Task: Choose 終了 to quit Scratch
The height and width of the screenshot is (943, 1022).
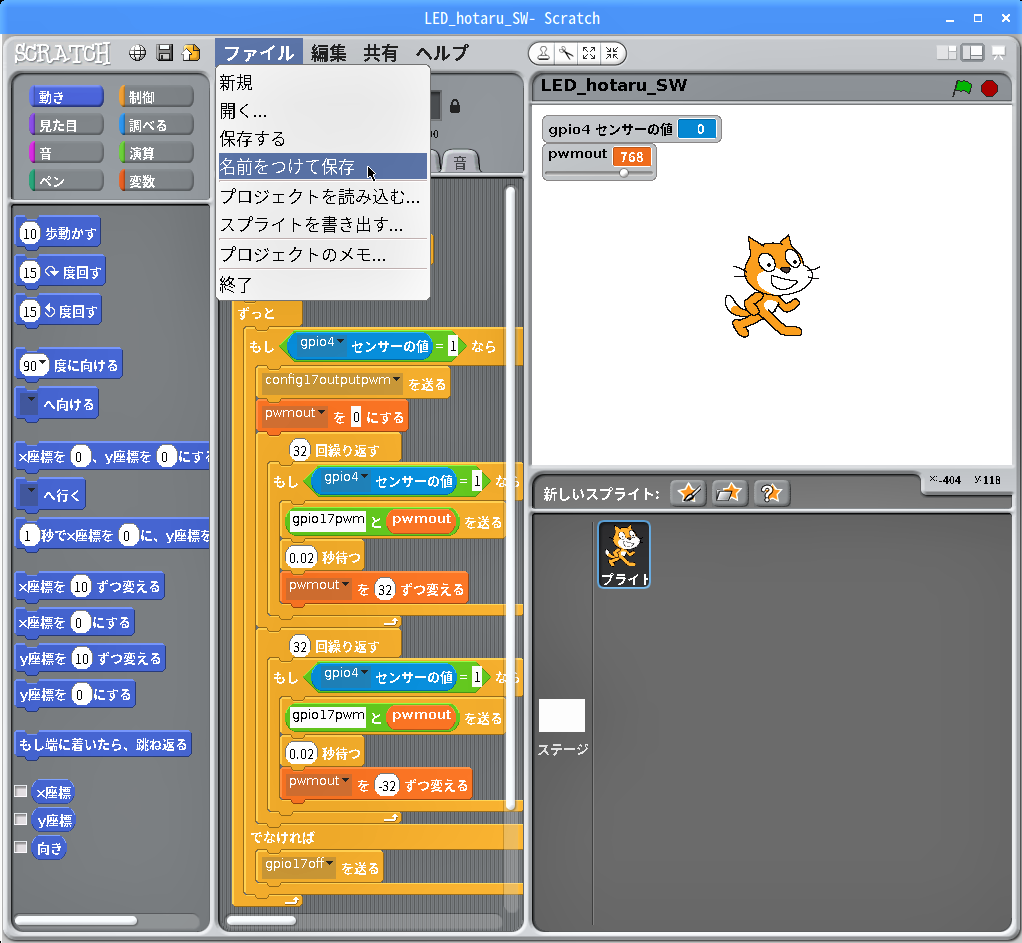Action: pos(323,285)
